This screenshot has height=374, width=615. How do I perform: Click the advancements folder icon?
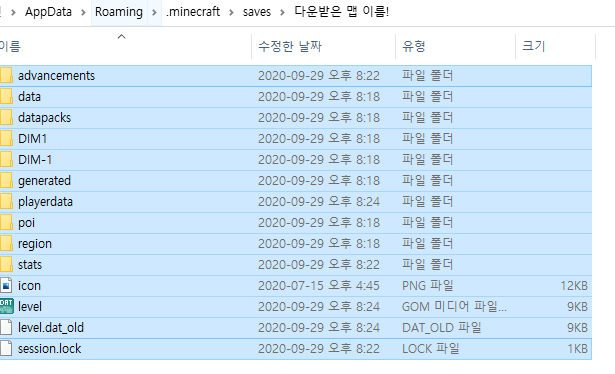(x=6, y=75)
